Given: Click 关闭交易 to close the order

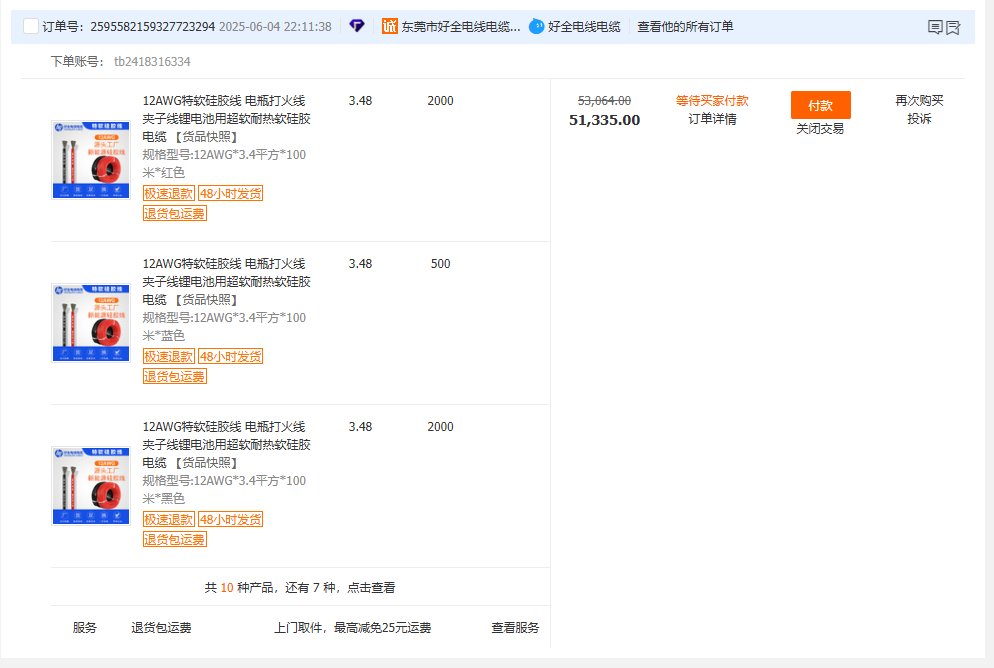Looking at the screenshot, I should (x=820, y=129).
